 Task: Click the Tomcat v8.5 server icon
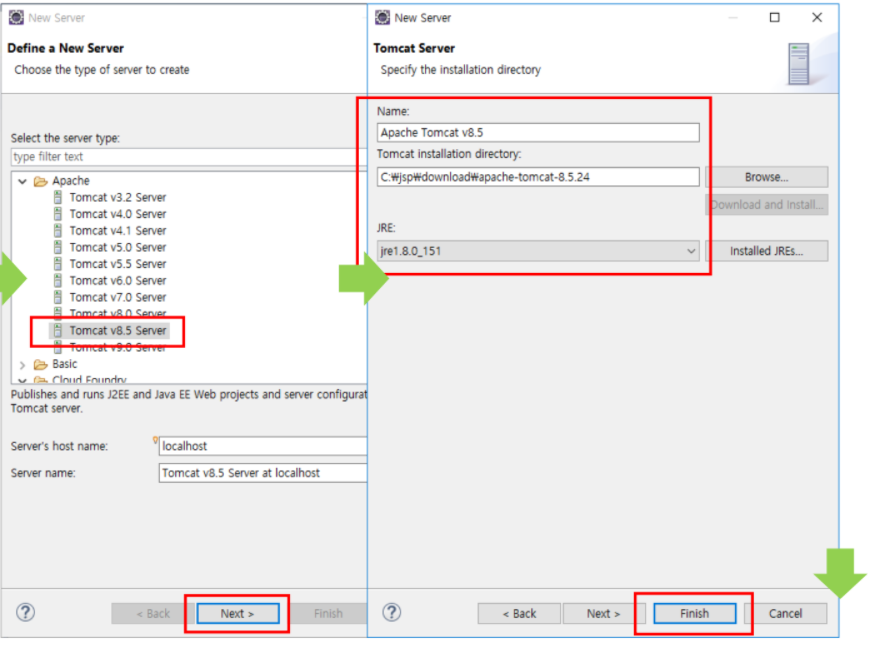(58, 331)
